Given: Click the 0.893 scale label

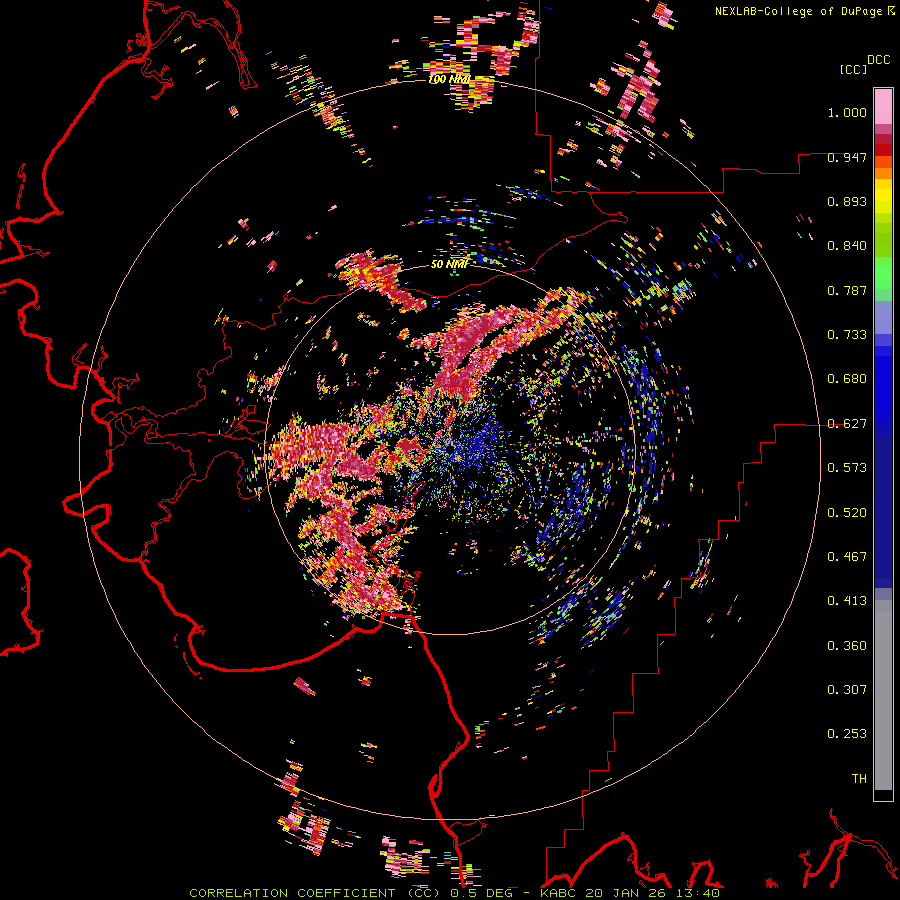Looking at the screenshot, I should click(x=847, y=201).
